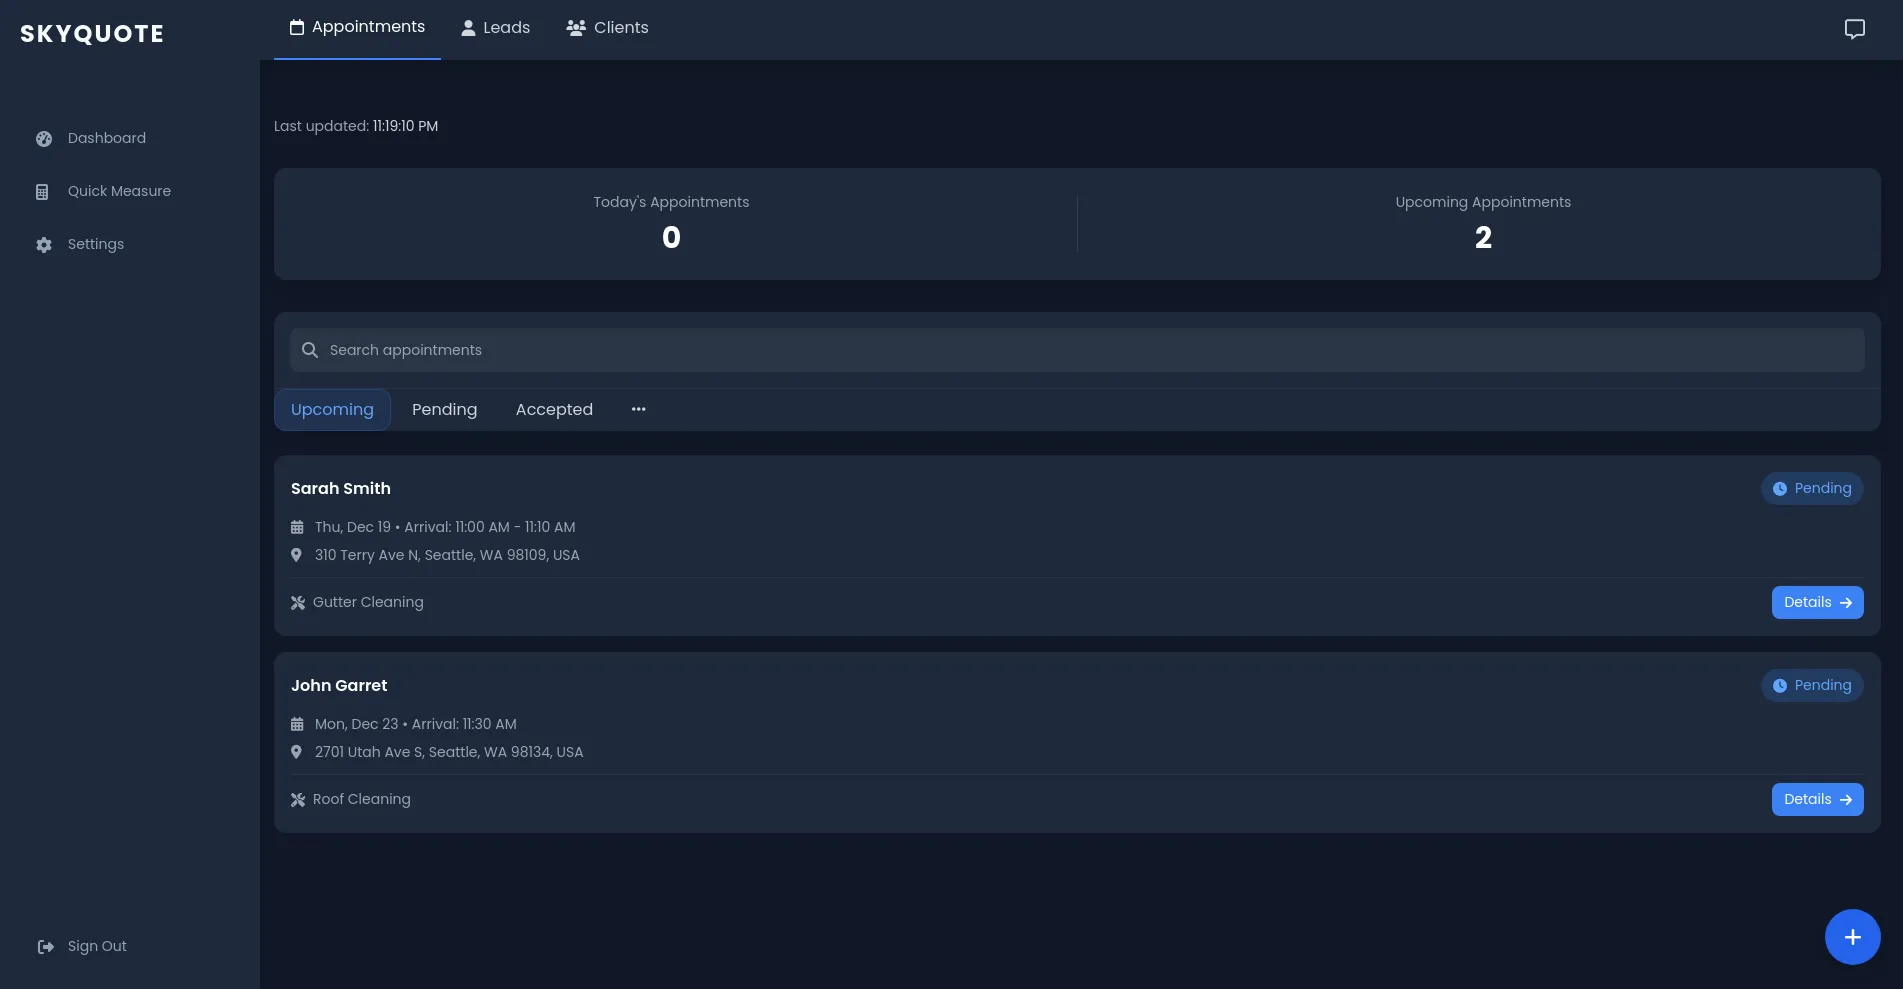Screen dimensions: 1903x989
Task: Click the Gutter Cleaning service label
Action: click(368, 602)
